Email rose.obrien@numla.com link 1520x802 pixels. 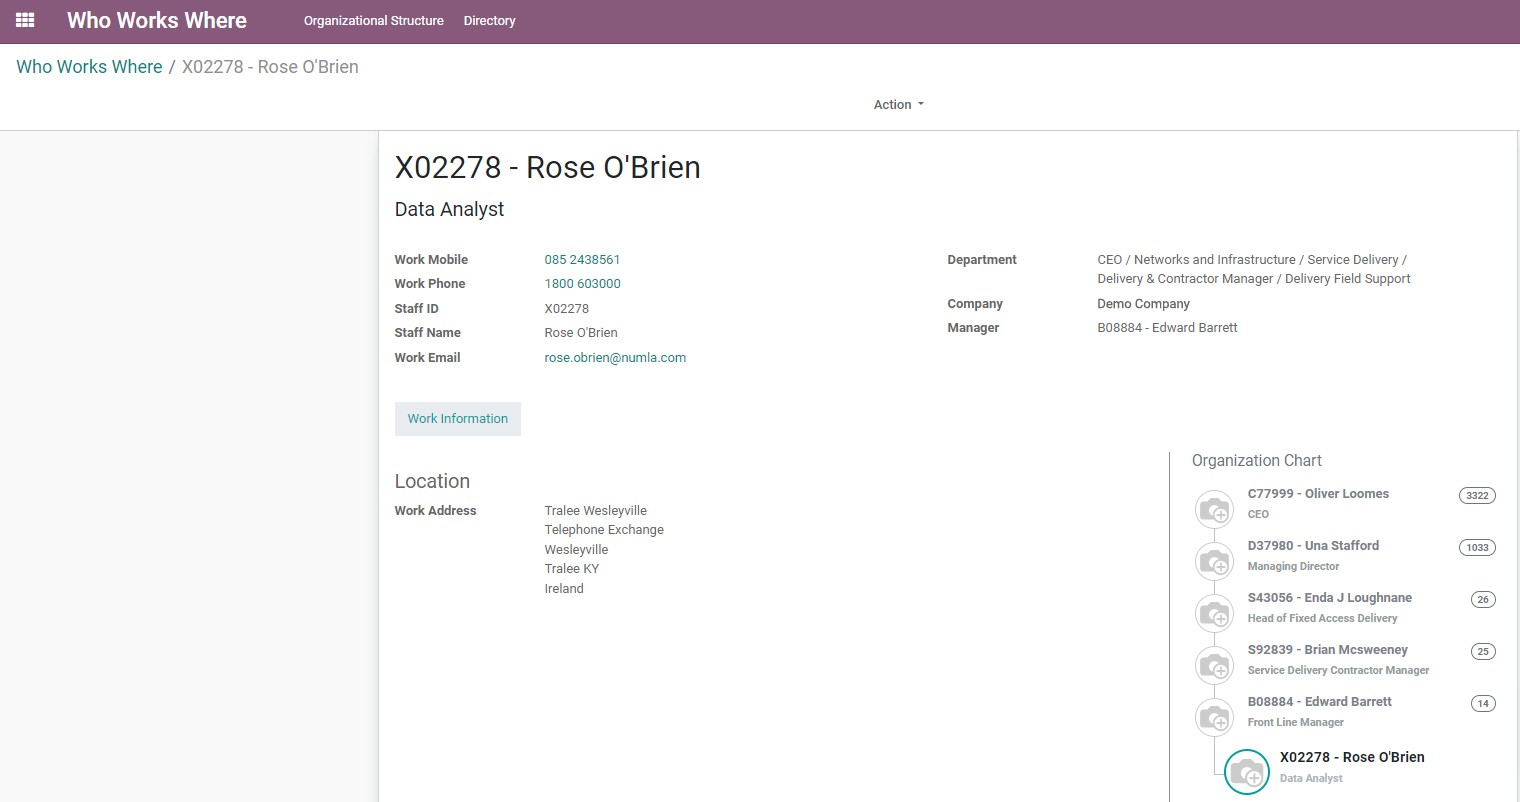coord(615,358)
